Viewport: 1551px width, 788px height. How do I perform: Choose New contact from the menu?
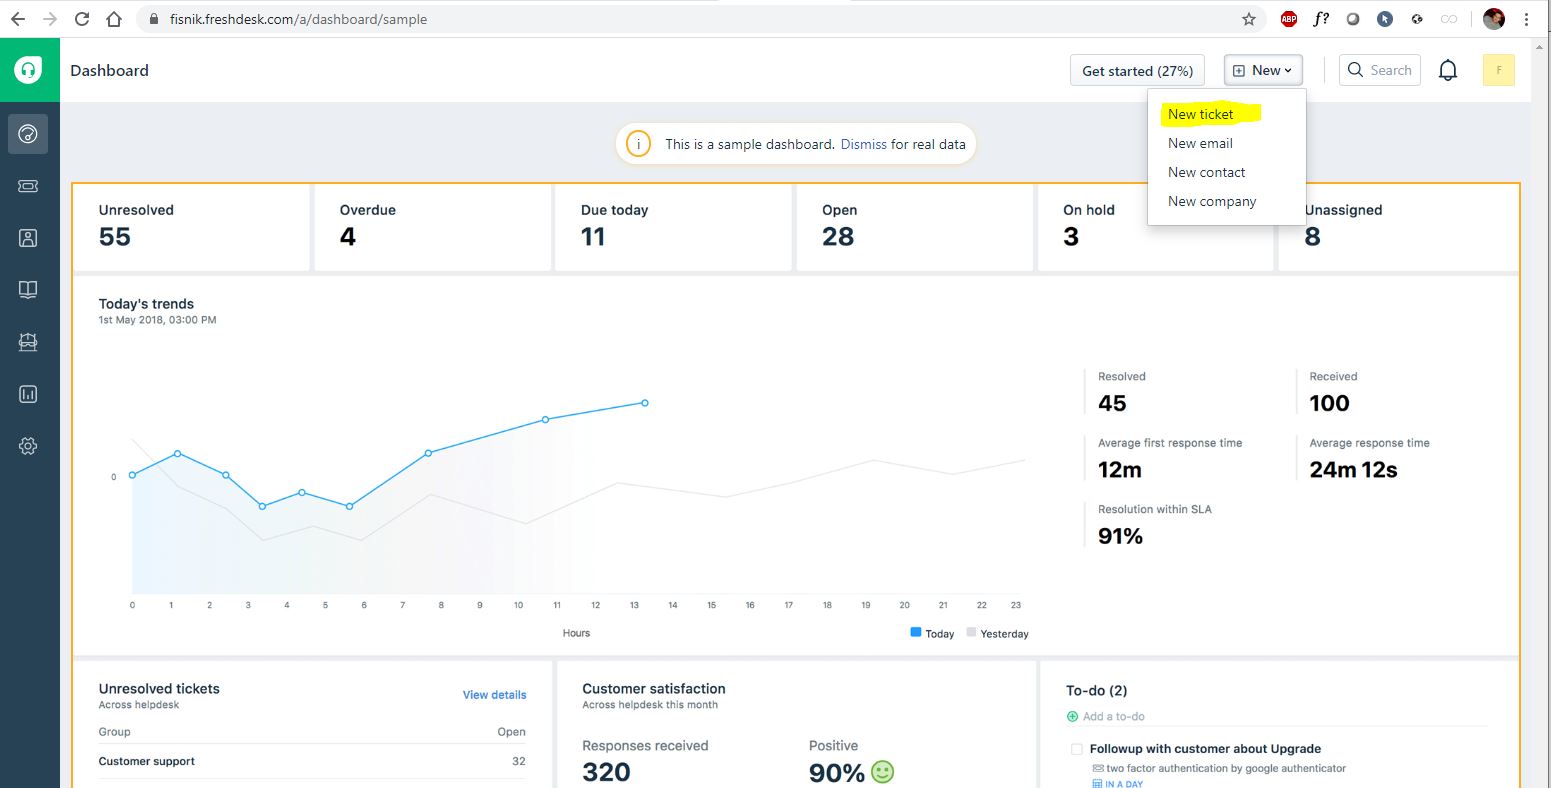tap(1206, 172)
